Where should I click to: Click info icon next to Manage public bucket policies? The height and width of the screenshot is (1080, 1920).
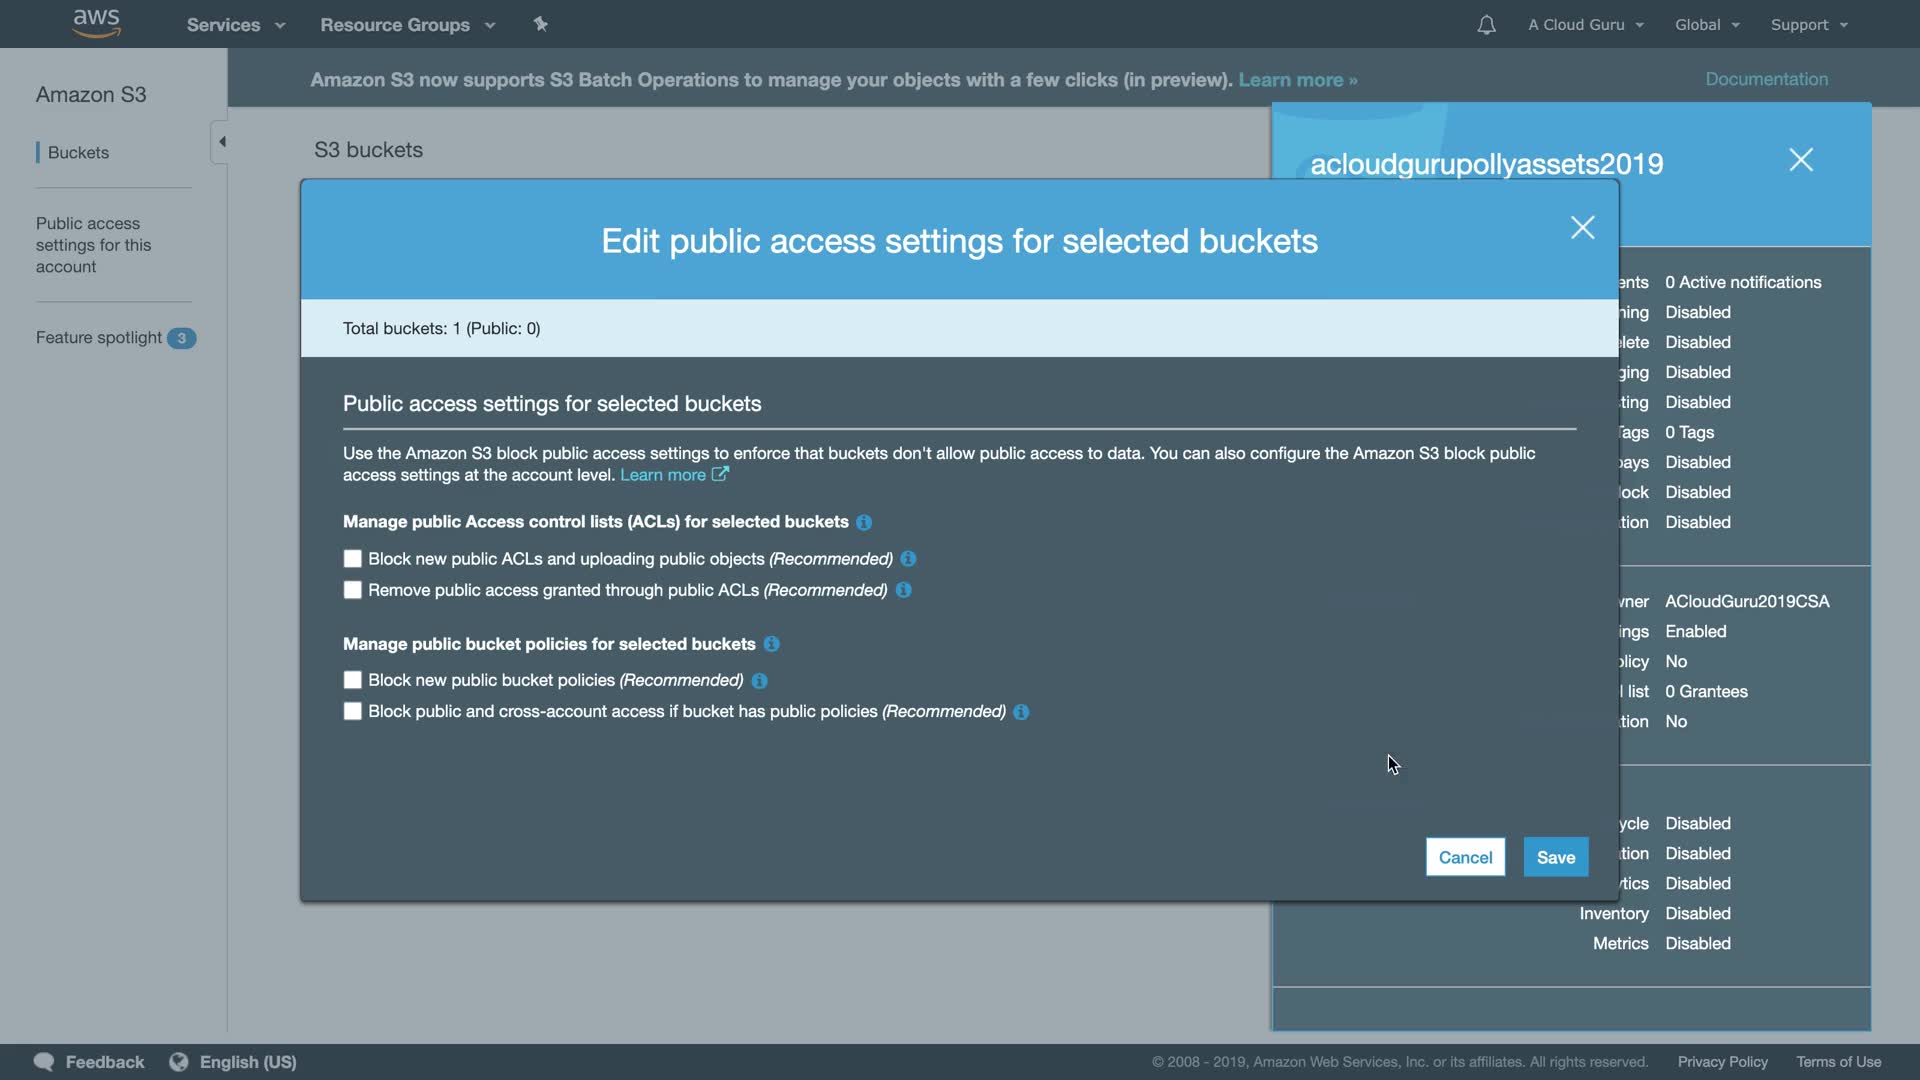pyautogui.click(x=771, y=644)
